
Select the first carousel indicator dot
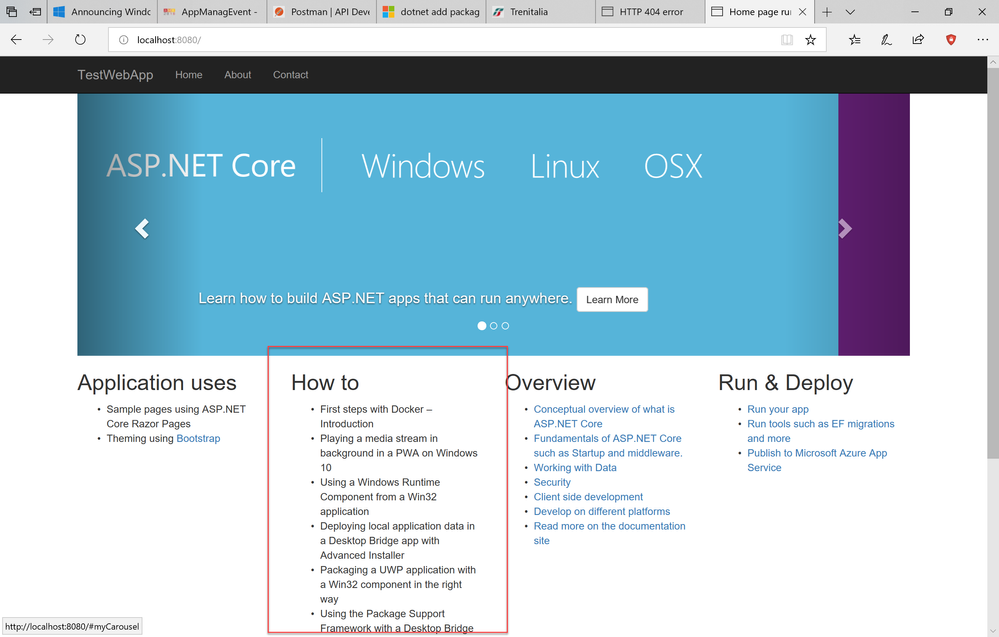(x=482, y=326)
